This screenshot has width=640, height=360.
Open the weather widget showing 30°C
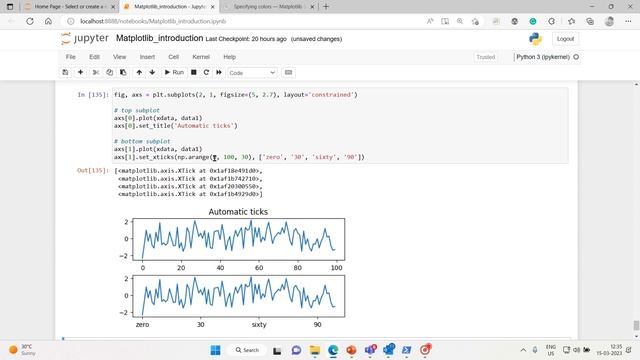(x=22, y=350)
